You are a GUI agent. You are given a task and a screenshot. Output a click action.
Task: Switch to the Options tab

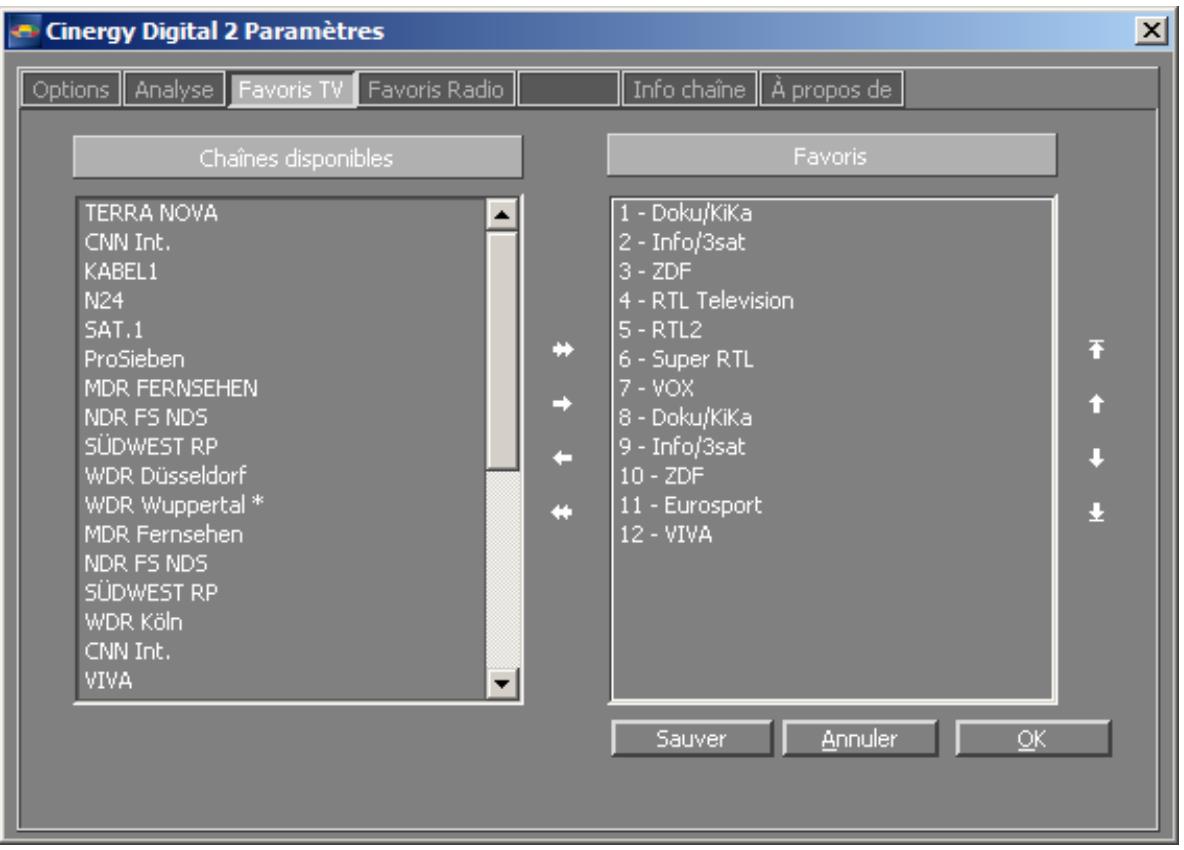click(x=71, y=89)
